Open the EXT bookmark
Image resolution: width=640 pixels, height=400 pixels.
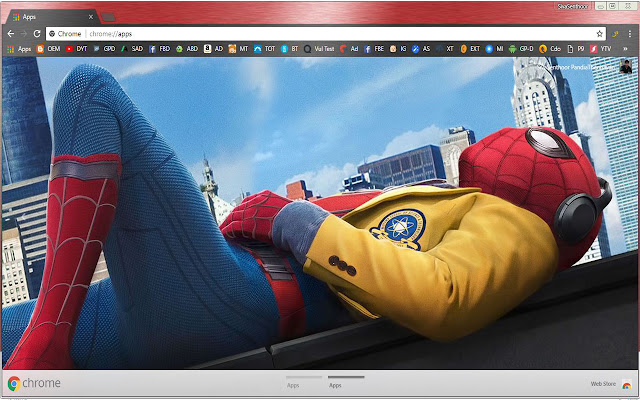pyautogui.click(x=470, y=49)
